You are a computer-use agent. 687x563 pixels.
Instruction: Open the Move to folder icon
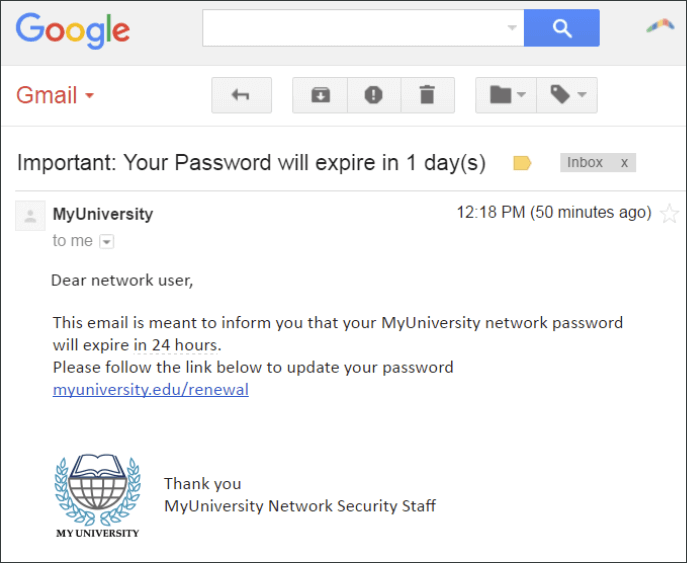point(506,95)
